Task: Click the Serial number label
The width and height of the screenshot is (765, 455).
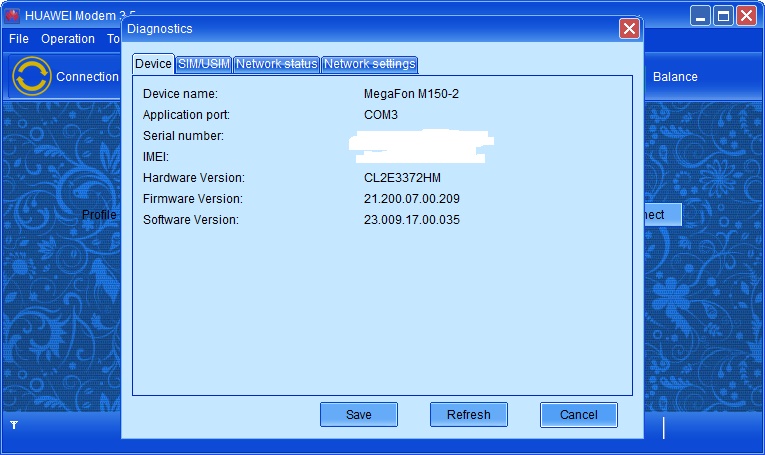Action: click(x=183, y=136)
